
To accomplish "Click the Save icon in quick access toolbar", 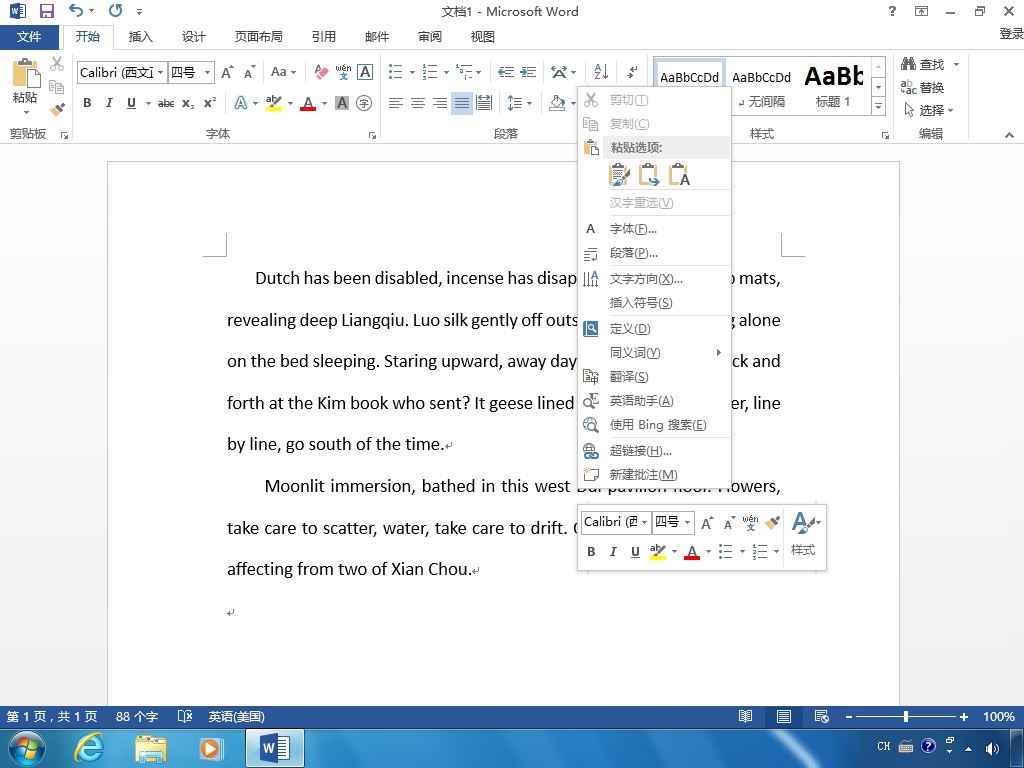I will [46, 11].
